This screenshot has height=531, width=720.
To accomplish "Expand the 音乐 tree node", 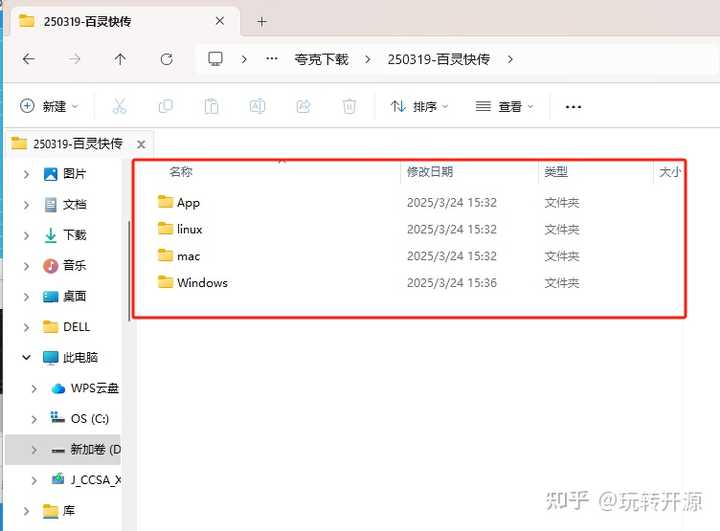I will (26, 266).
